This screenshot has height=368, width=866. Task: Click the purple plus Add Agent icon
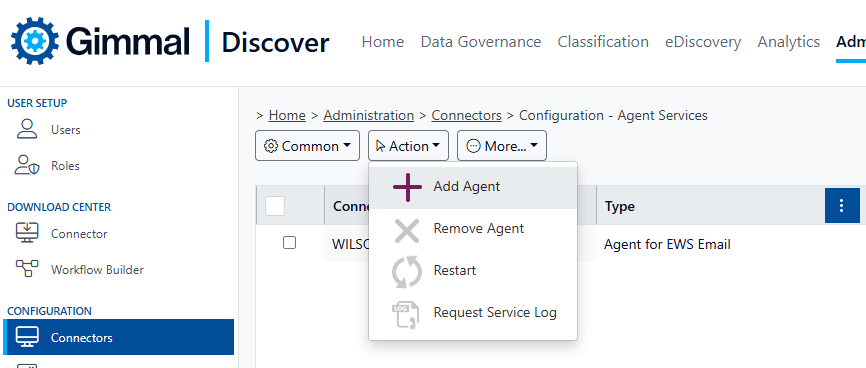(x=407, y=186)
